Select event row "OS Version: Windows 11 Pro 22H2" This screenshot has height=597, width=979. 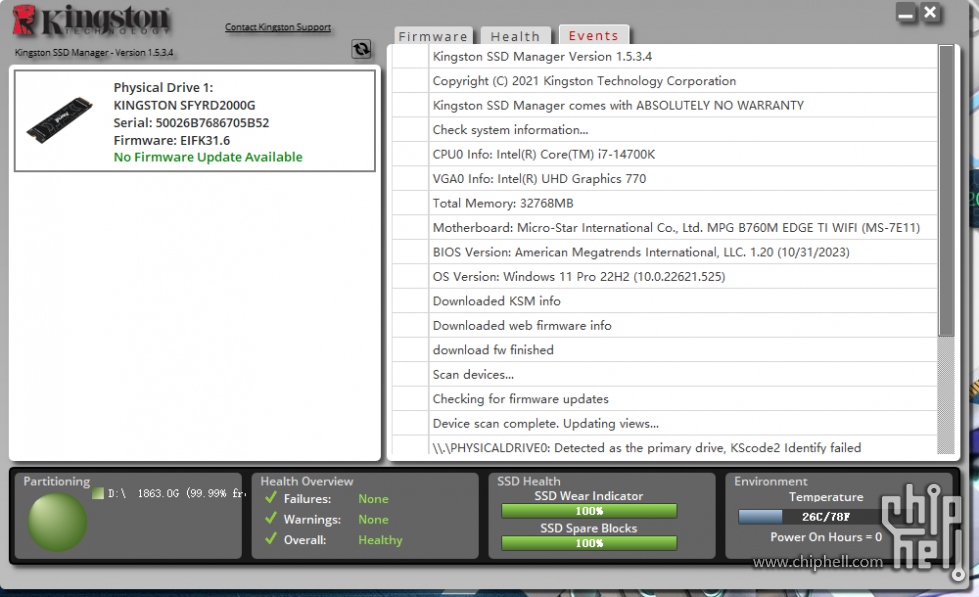[665, 276]
